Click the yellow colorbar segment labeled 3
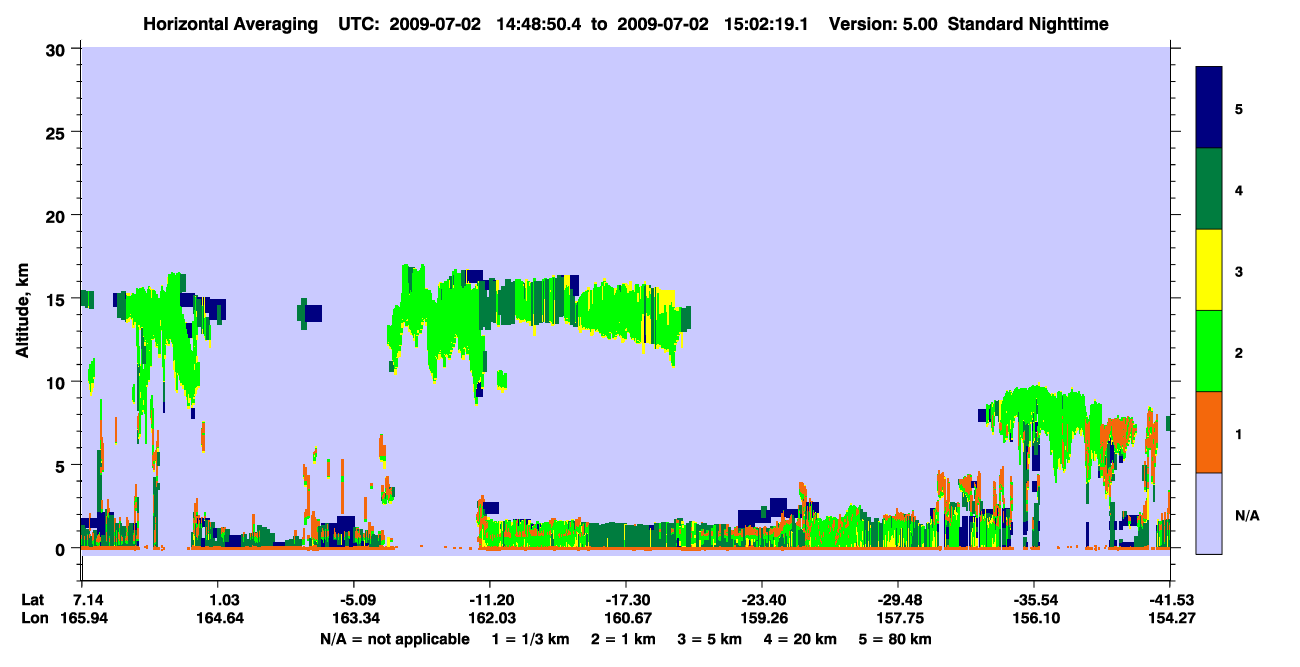This screenshot has width=1300, height=667. [1210, 270]
